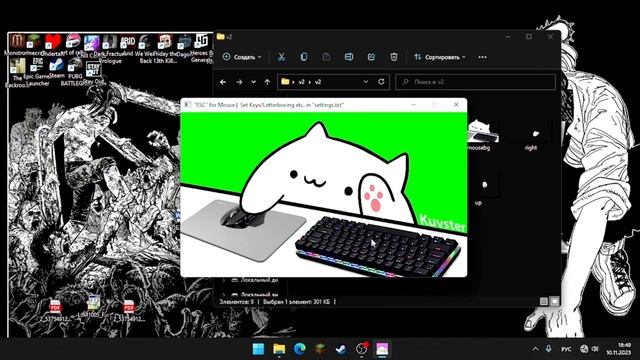Image resolution: width=640 pixels, height=360 pixels.
Task: Click the microphone tray icon
Action: [549, 349]
